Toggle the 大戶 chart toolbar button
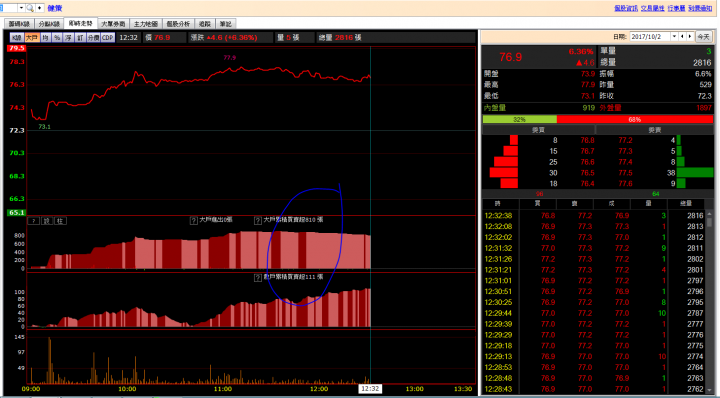This screenshot has width=720, height=398. (32, 38)
